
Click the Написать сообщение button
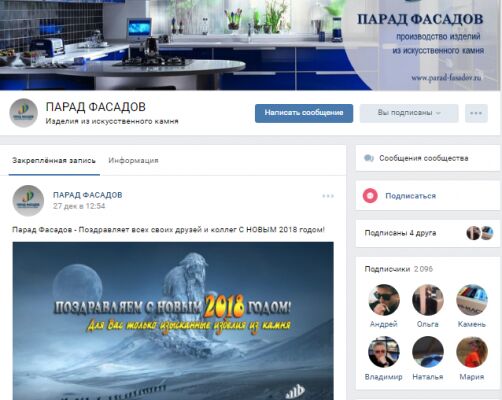(304, 113)
